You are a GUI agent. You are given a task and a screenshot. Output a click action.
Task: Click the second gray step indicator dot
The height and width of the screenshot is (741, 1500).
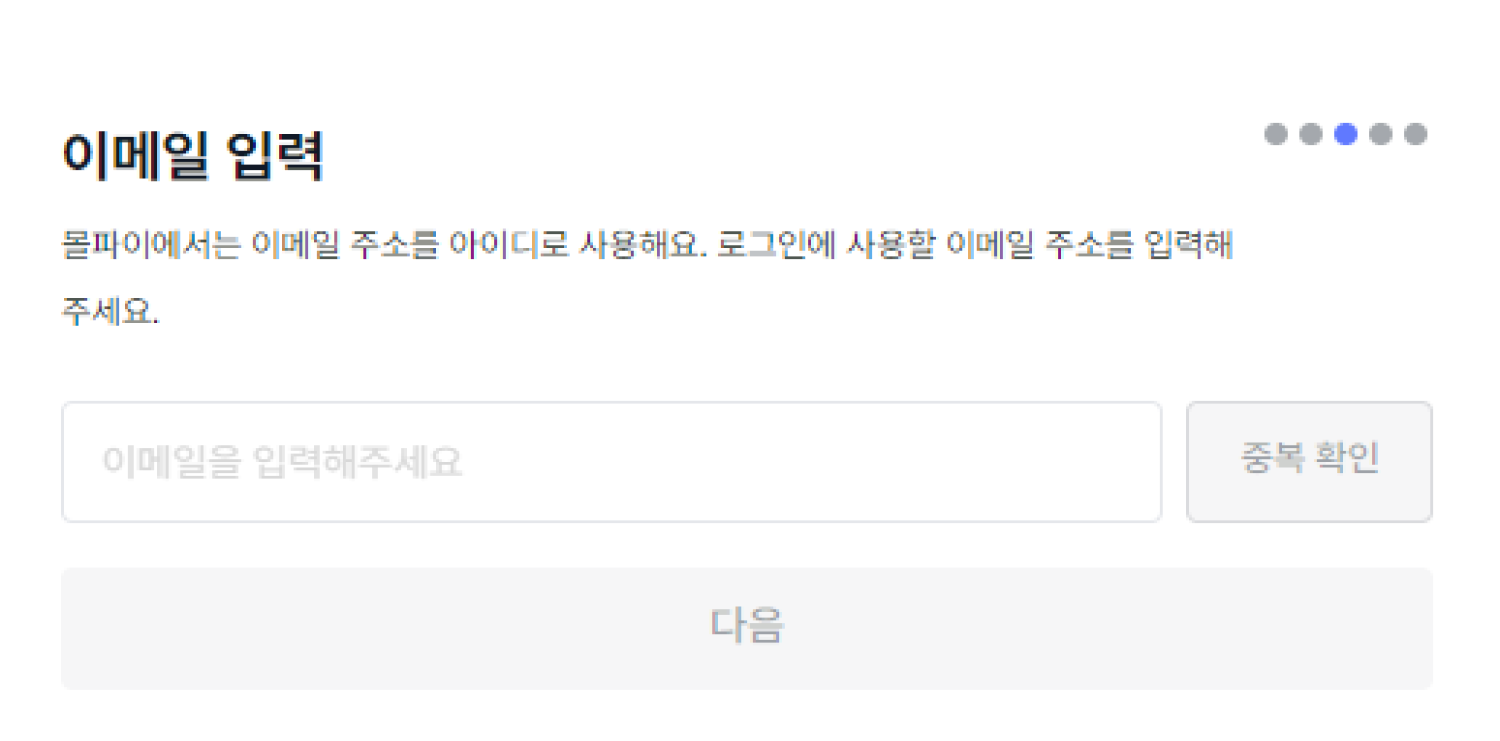coord(1311,134)
